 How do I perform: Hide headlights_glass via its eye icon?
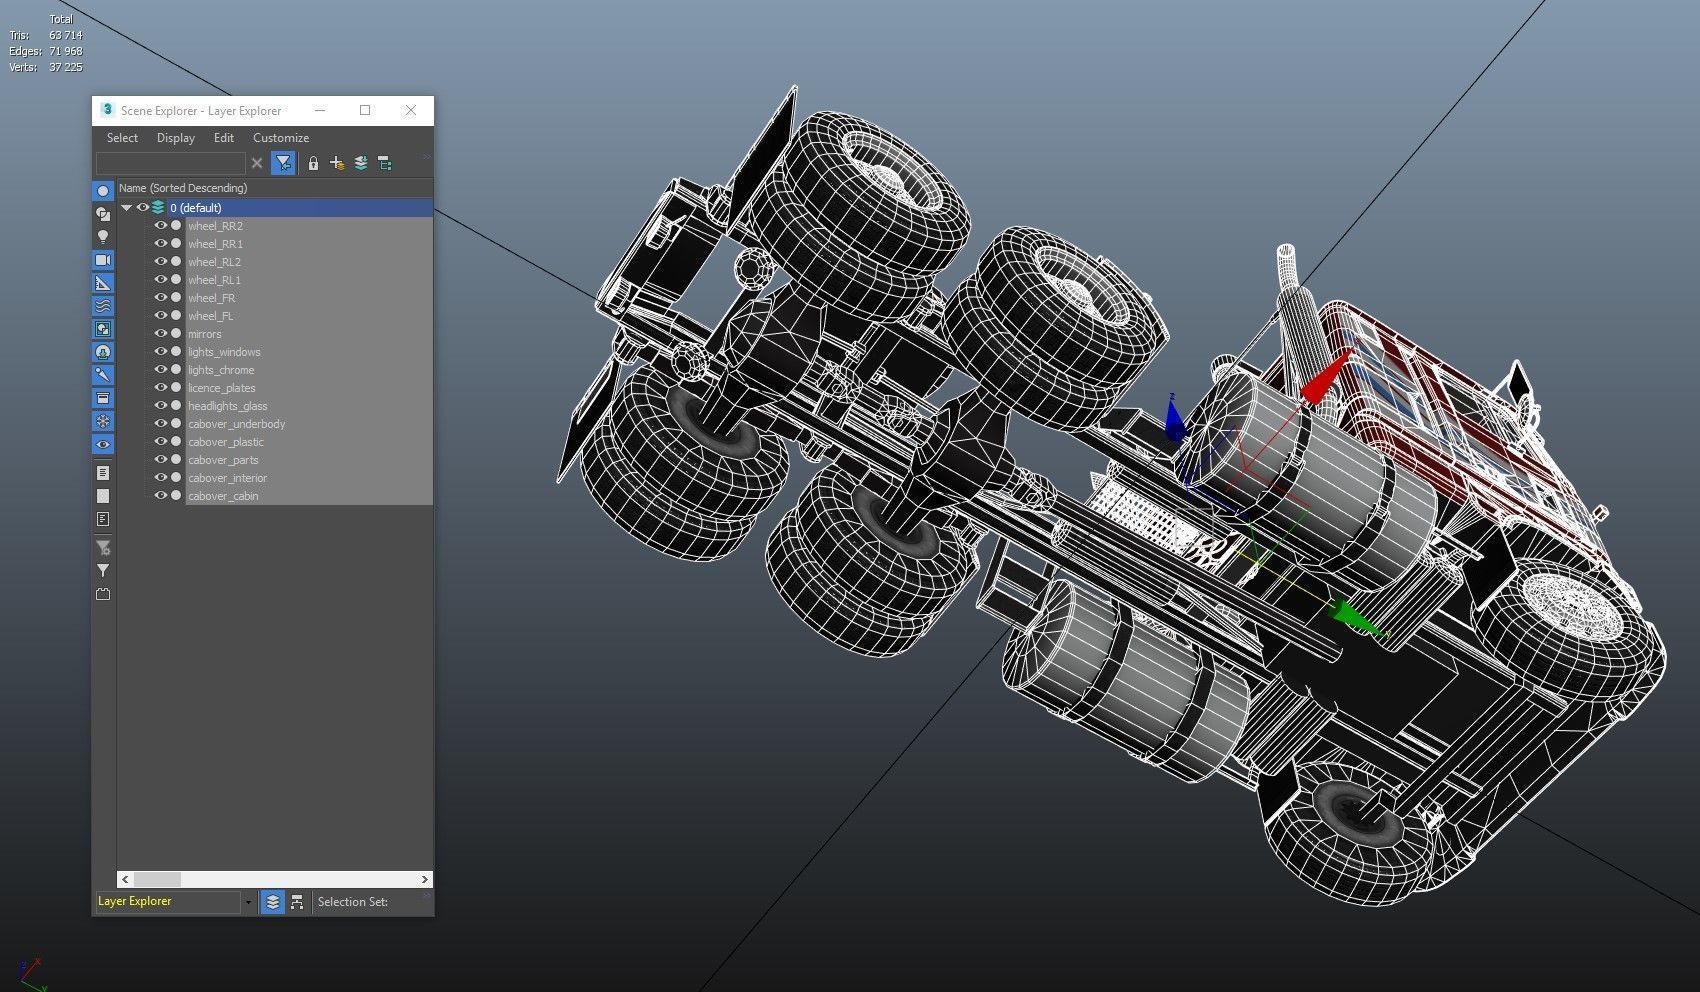[160, 406]
